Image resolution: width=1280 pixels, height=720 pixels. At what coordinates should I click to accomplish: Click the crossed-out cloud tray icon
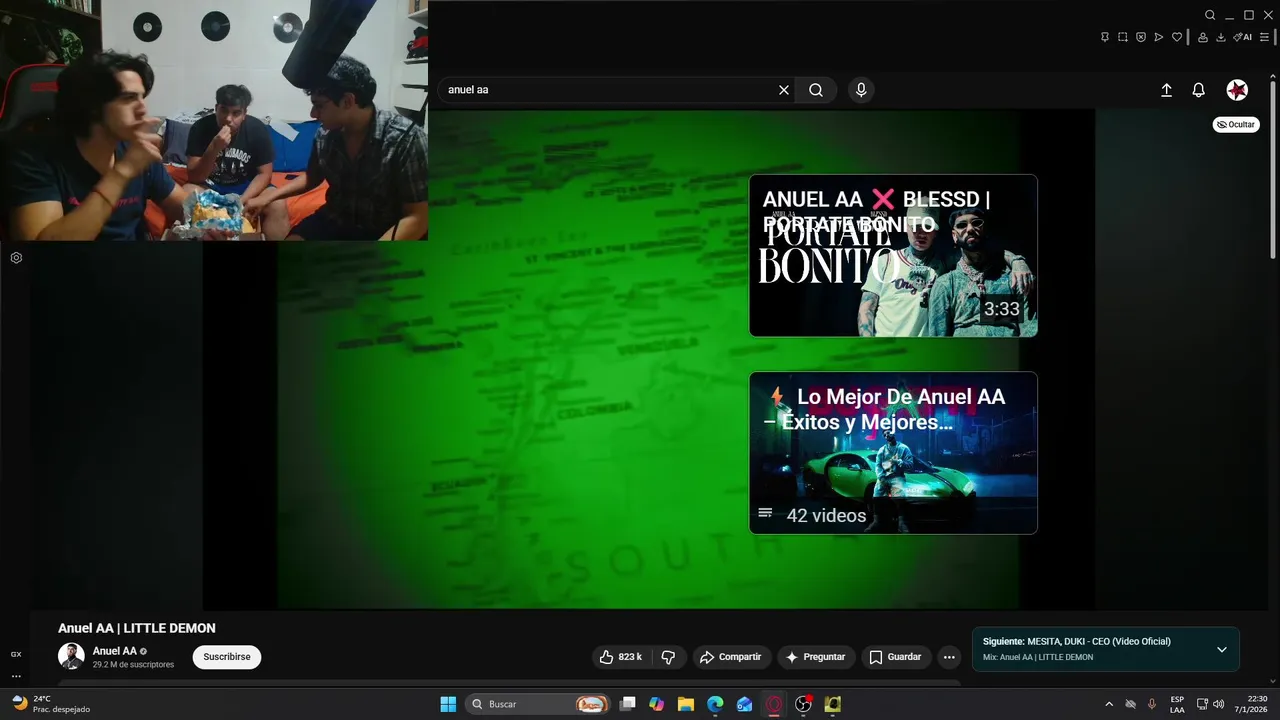(x=1131, y=704)
